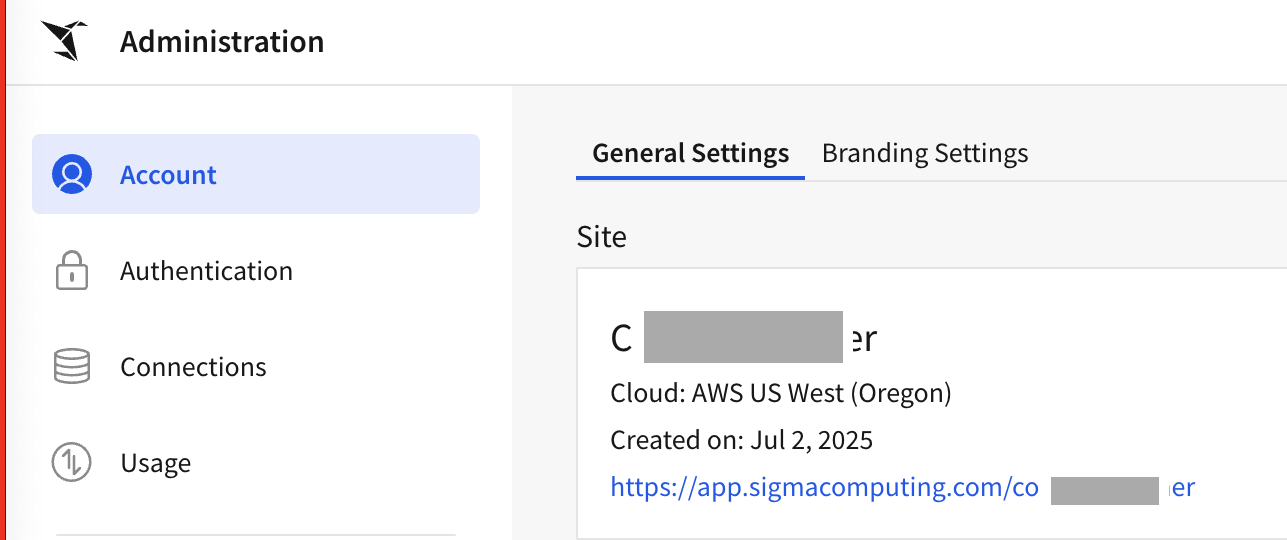Image resolution: width=1287 pixels, height=540 pixels.
Task: Click the Account person icon
Action: pos(72,174)
